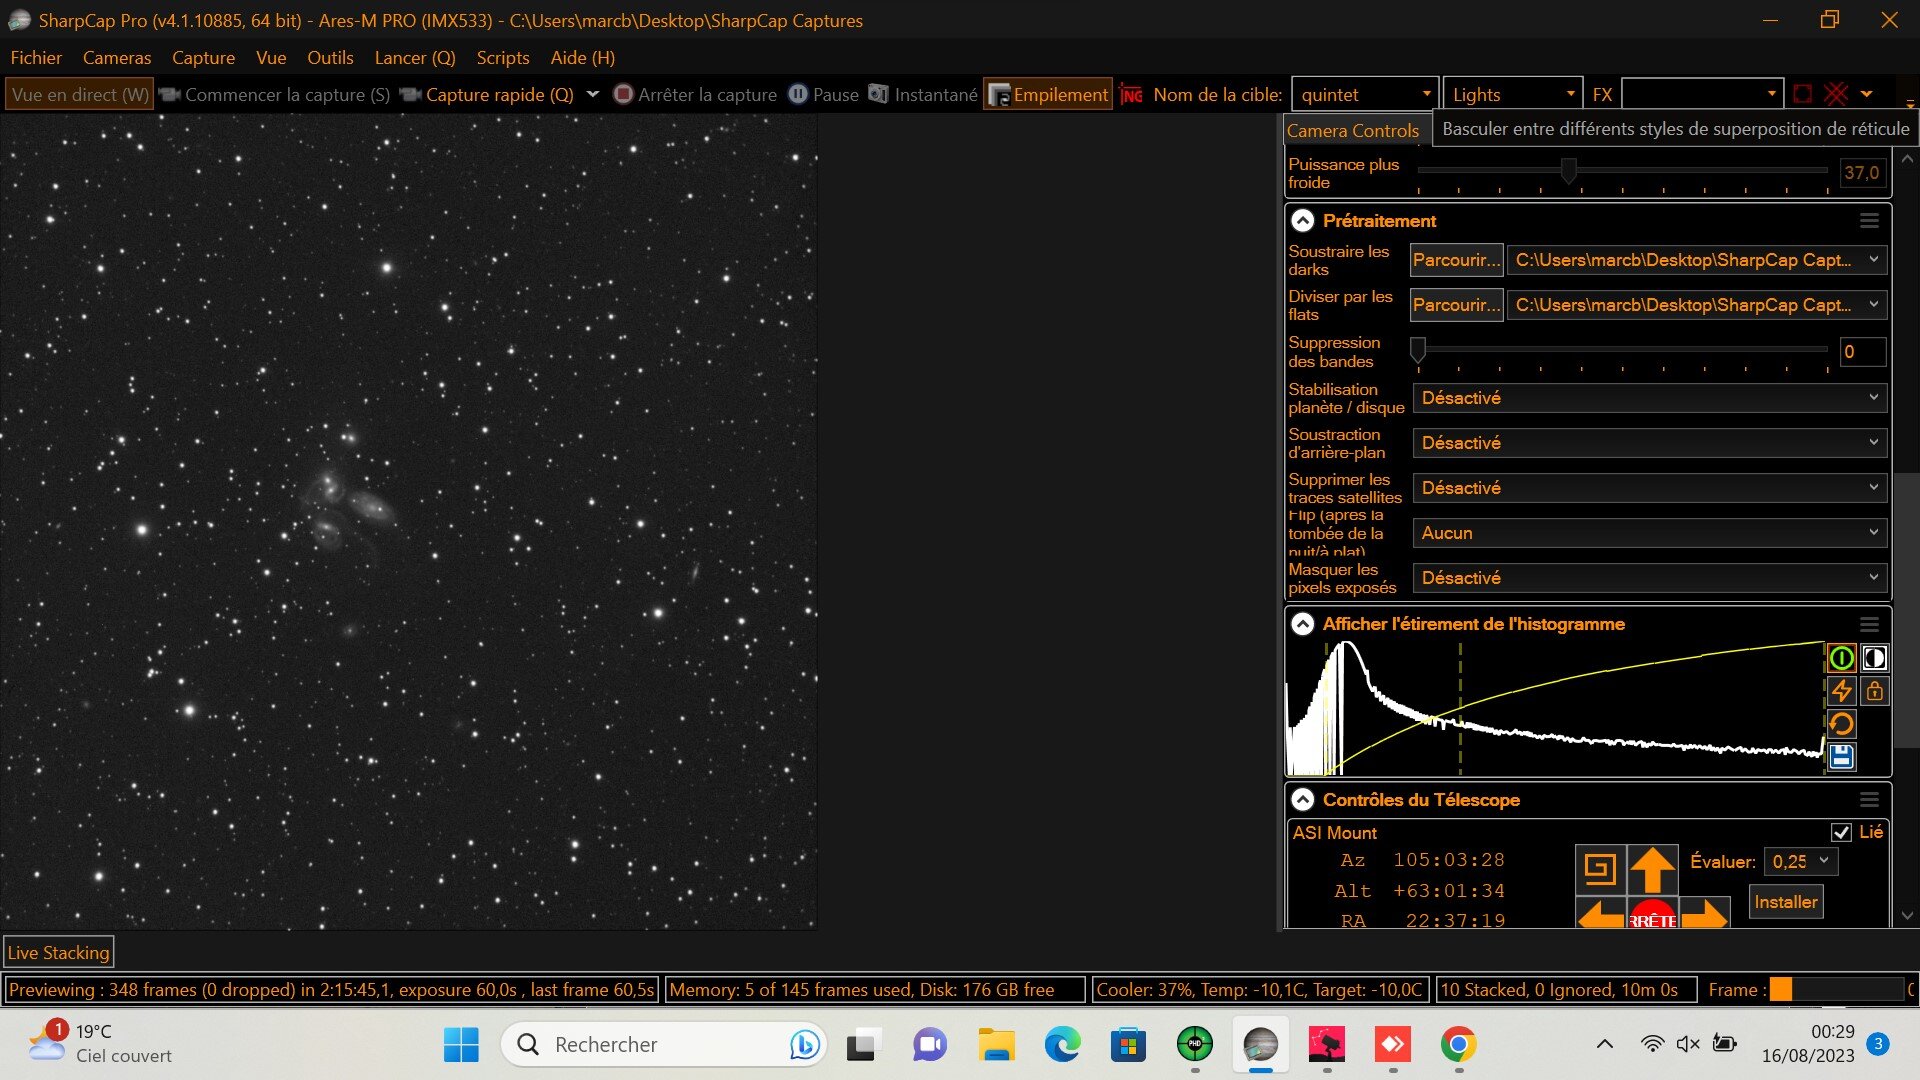
Task: Click Parcourir for Soustraire les darks
Action: [x=1456, y=260]
